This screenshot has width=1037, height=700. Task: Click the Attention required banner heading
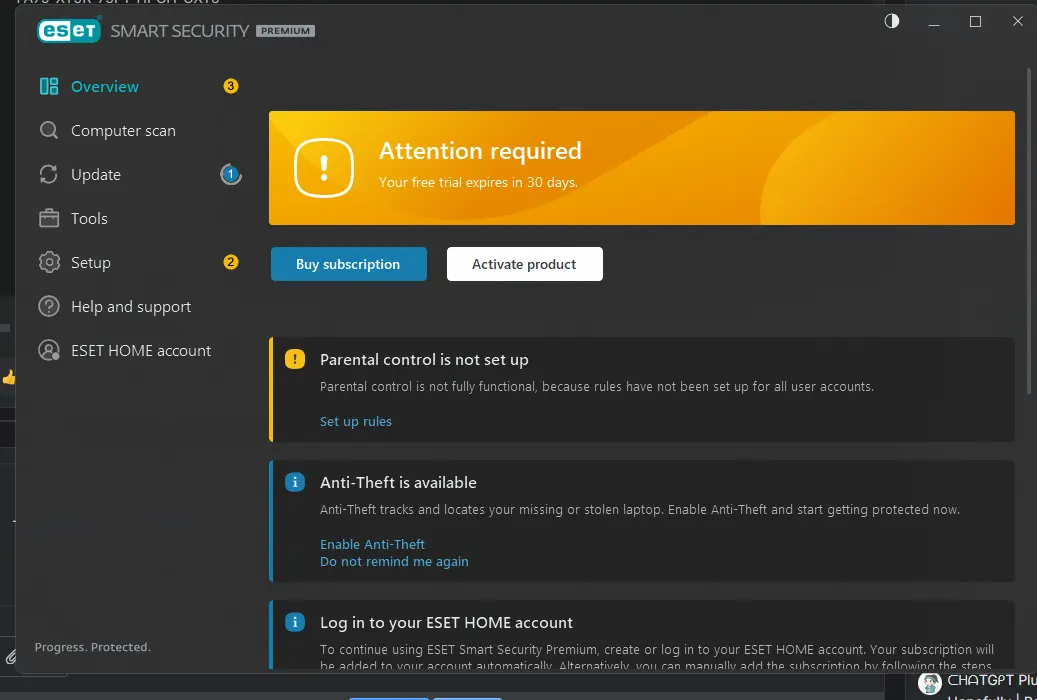click(480, 151)
